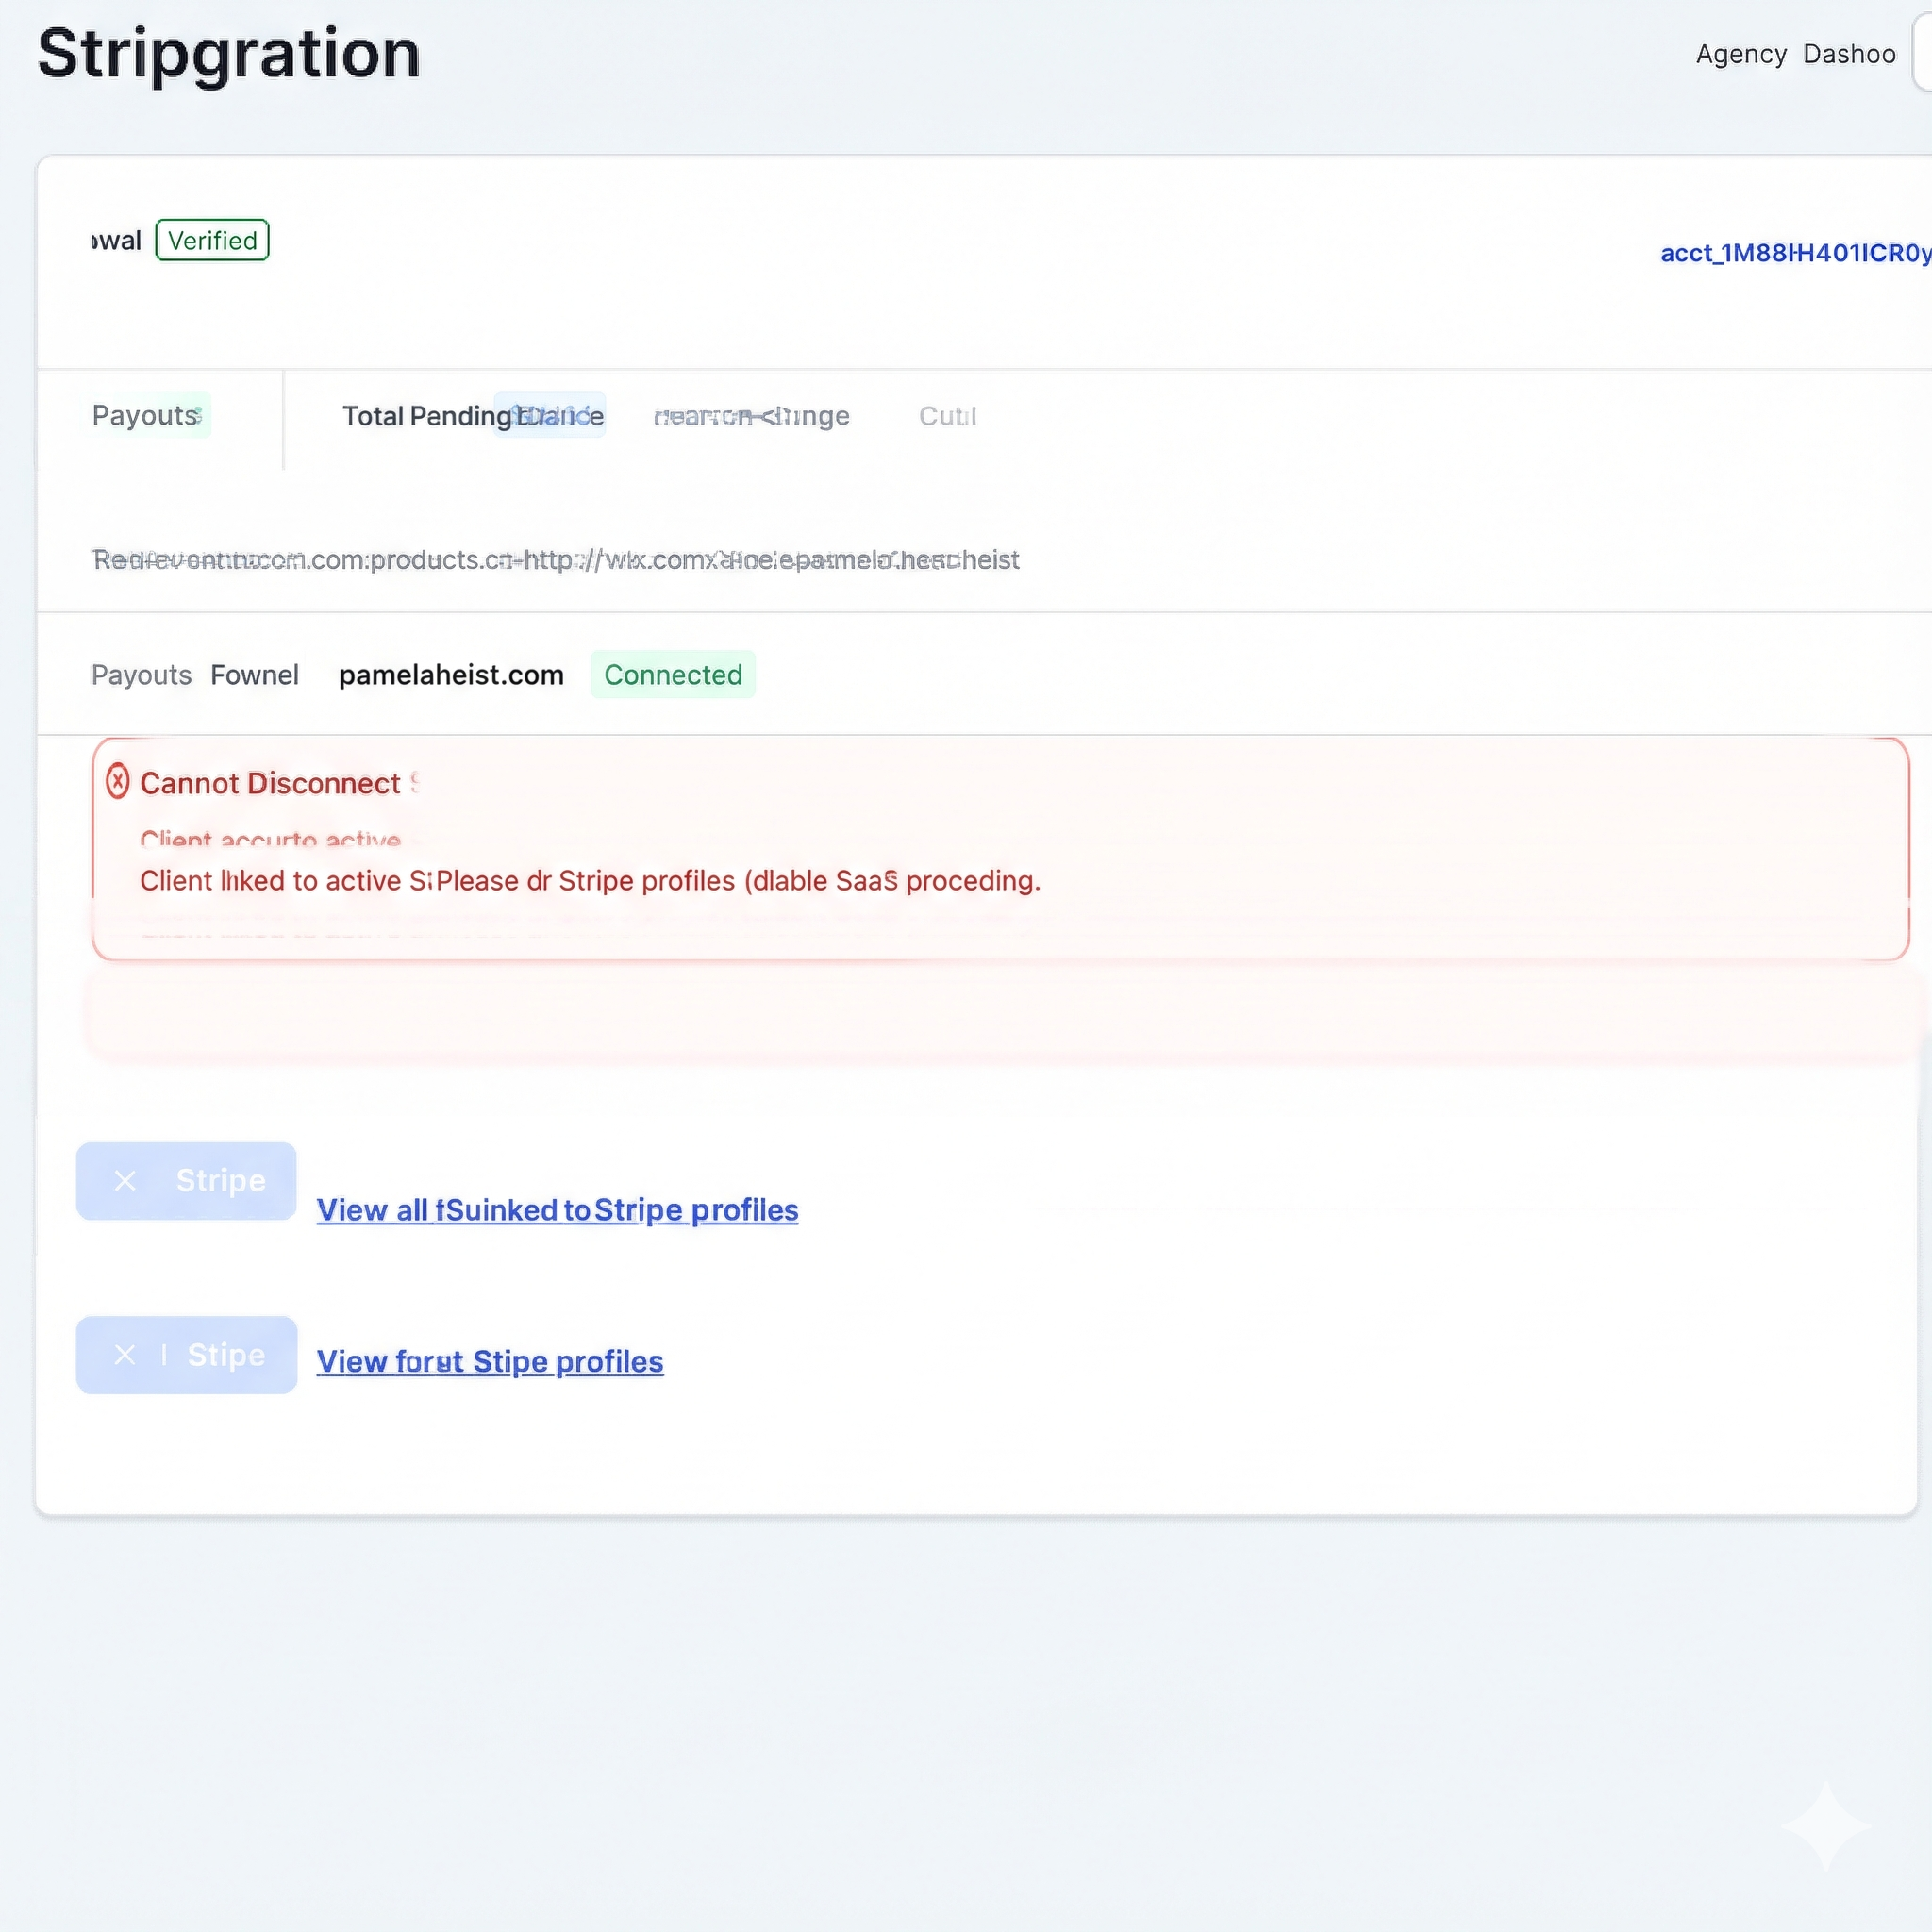Click the green Connected status badge
Screen dimensions: 1932x1932
(x=673, y=675)
